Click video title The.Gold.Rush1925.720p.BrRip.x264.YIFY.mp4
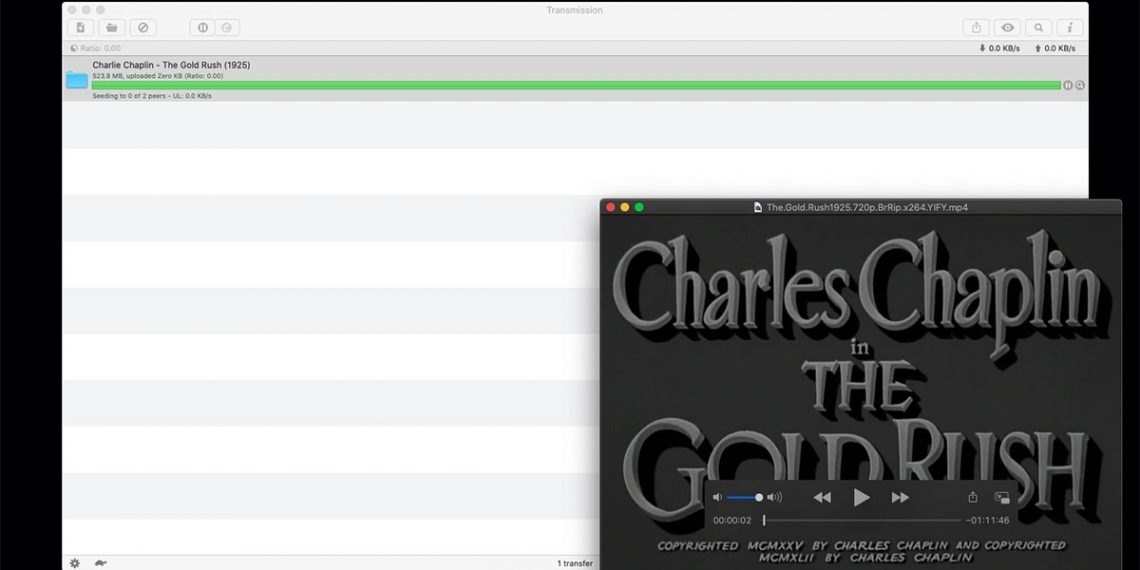The image size is (1140, 570). pyautogui.click(x=867, y=207)
